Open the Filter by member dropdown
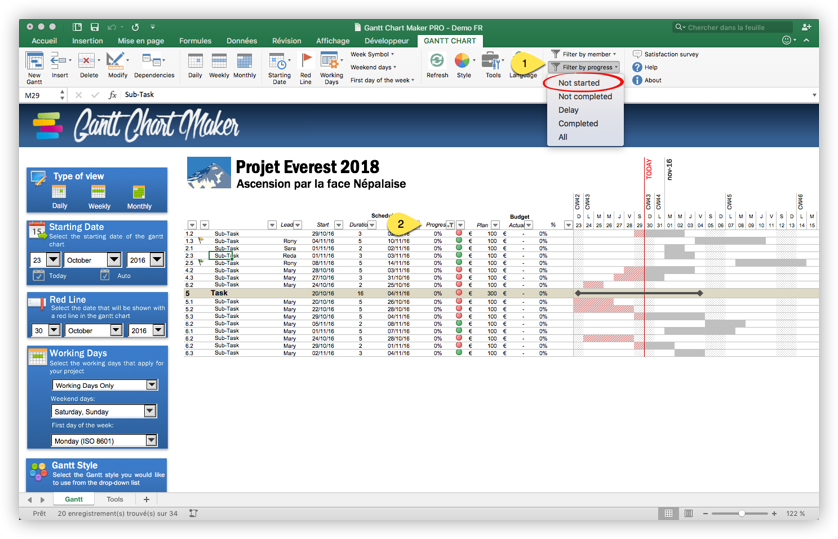This screenshot has width=838, height=539. pos(584,54)
